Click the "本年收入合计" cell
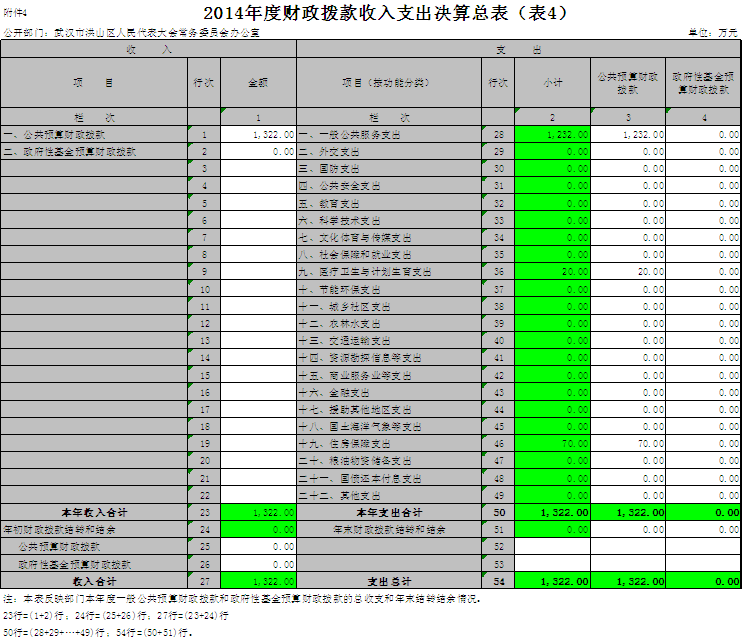 tap(94, 512)
